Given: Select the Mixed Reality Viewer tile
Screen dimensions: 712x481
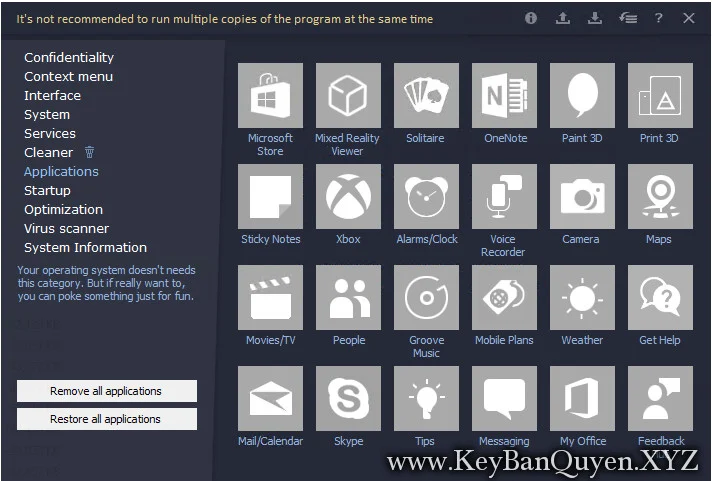Looking at the screenshot, I should [x=348, y=95].
